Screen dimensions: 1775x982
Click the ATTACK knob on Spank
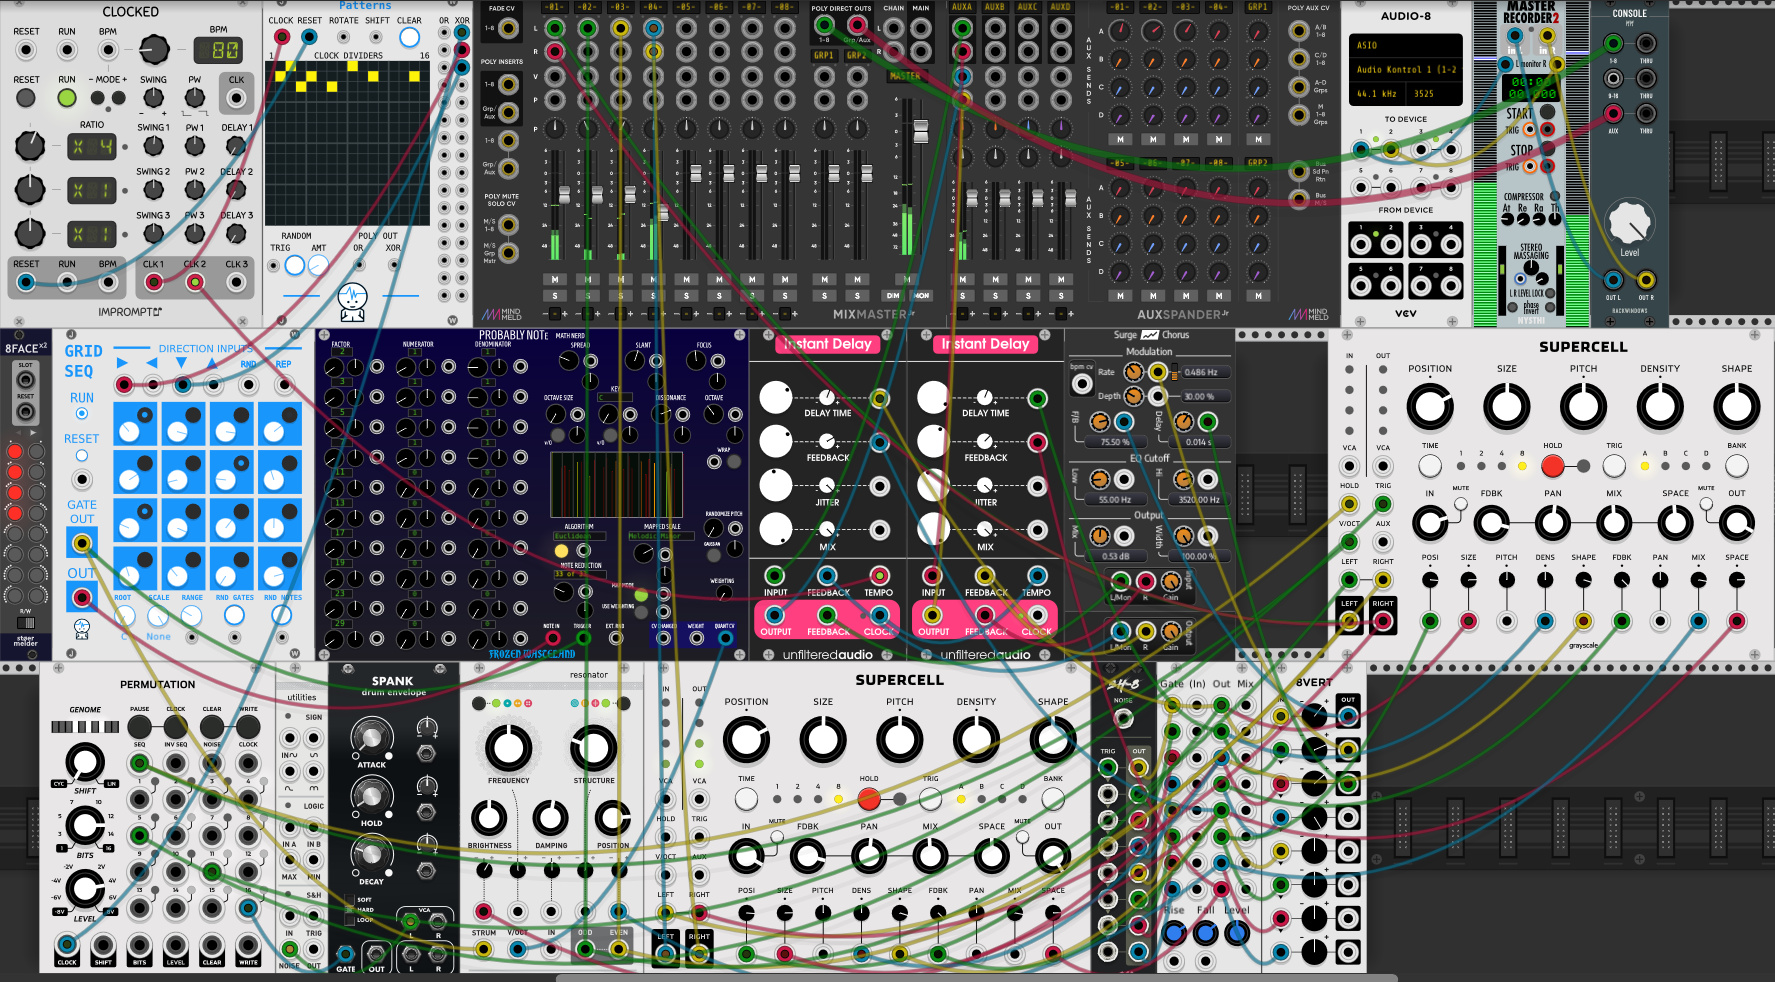[x=371, y=739]
